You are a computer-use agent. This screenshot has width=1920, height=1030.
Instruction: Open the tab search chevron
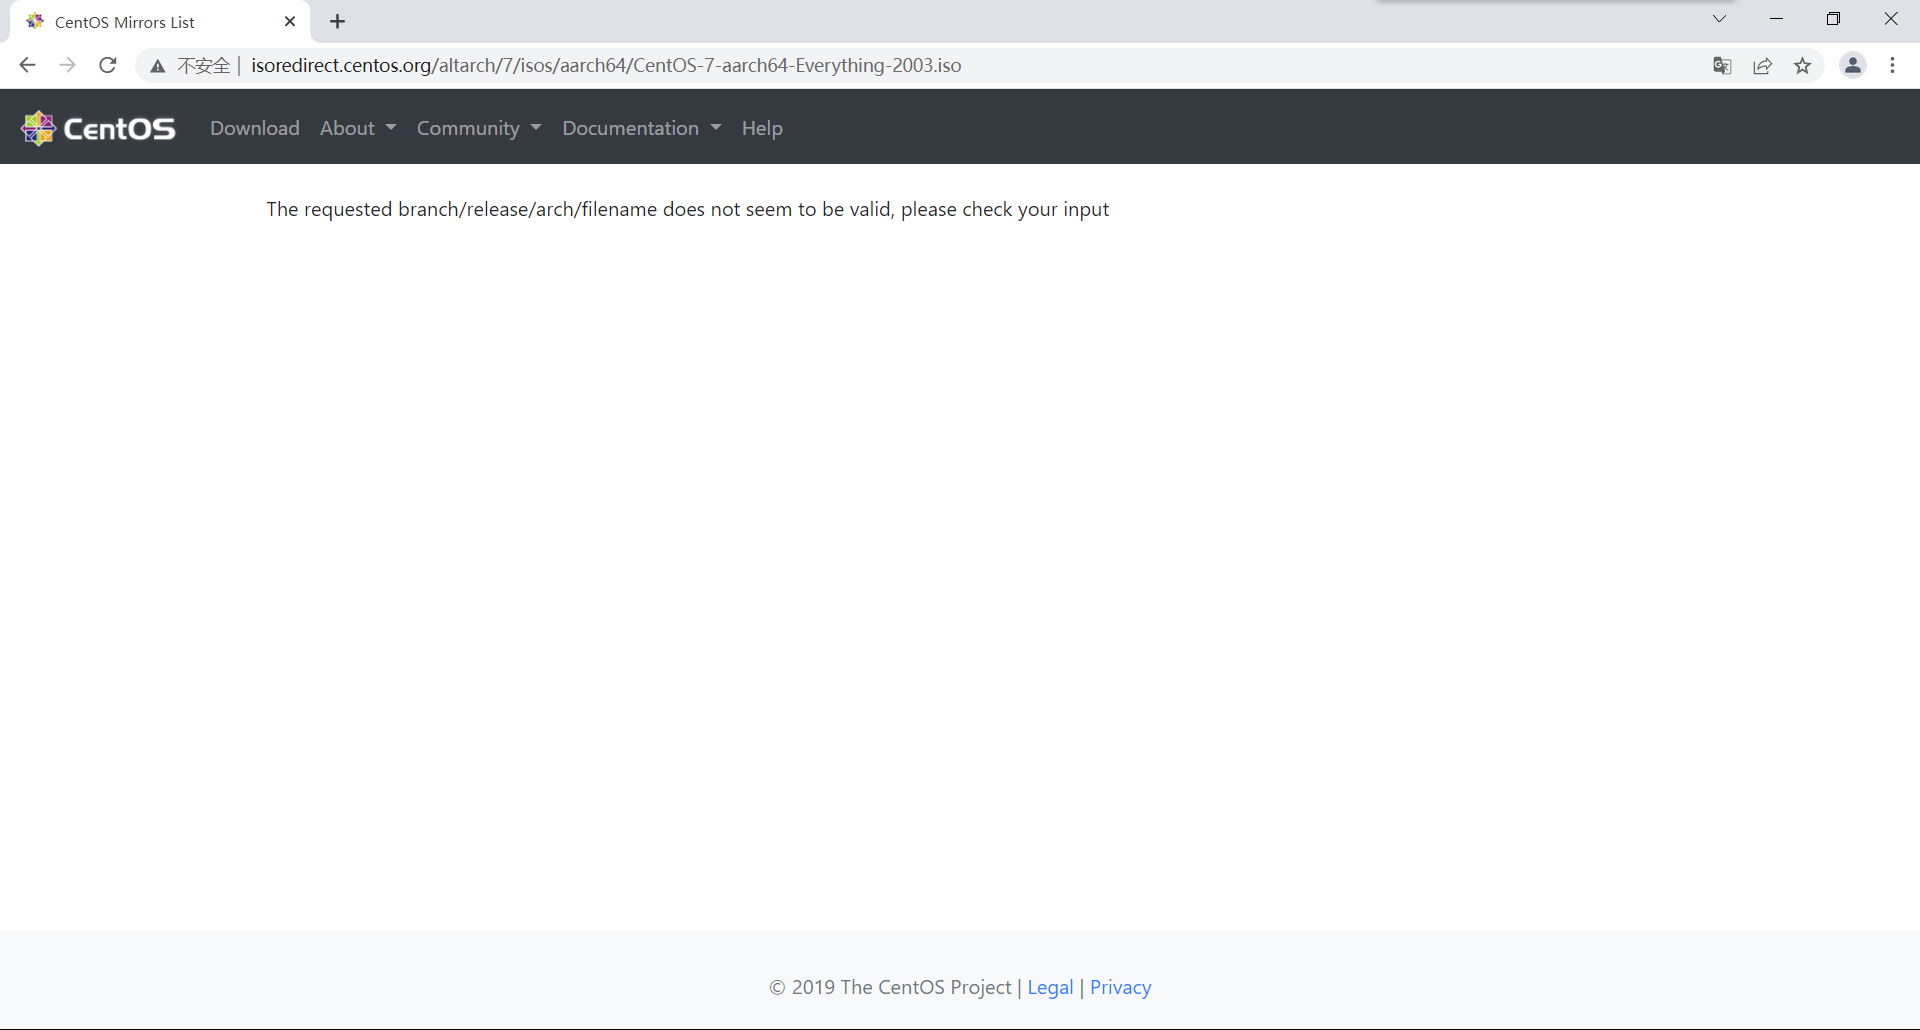(1719, 19)
